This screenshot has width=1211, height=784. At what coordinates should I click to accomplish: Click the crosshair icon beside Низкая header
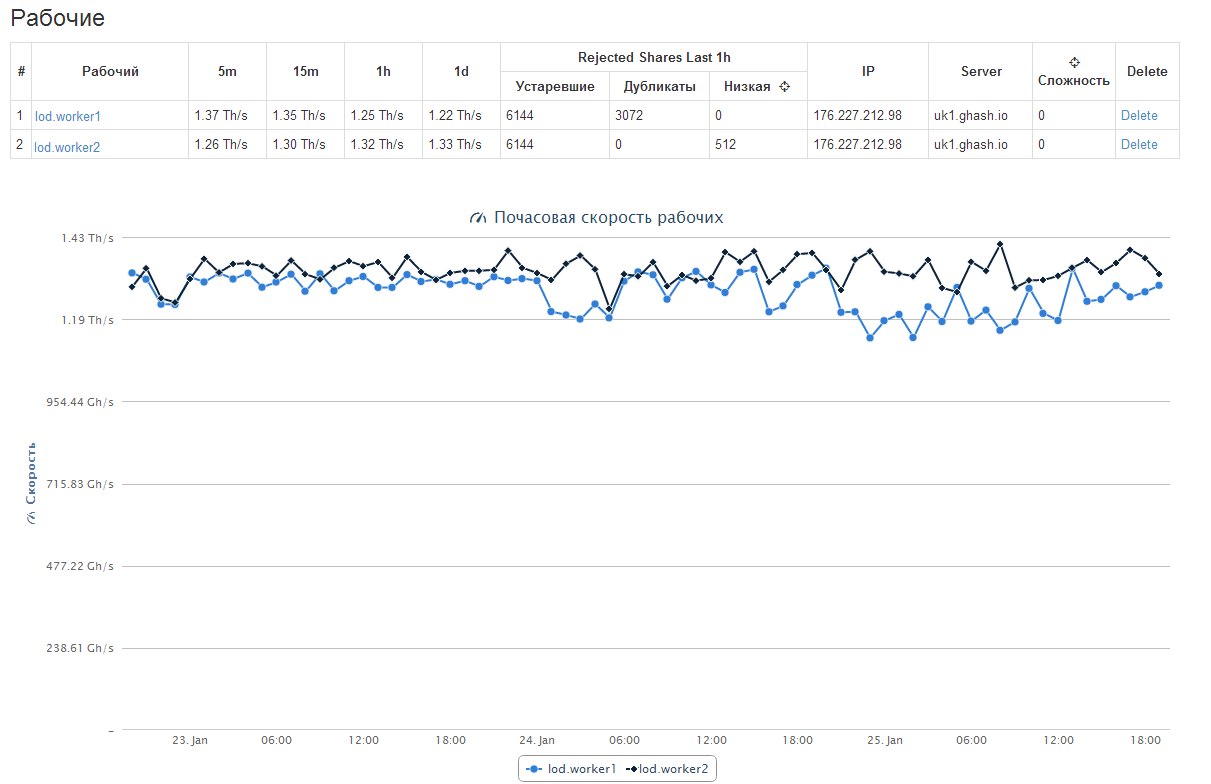tap(785, 86)
